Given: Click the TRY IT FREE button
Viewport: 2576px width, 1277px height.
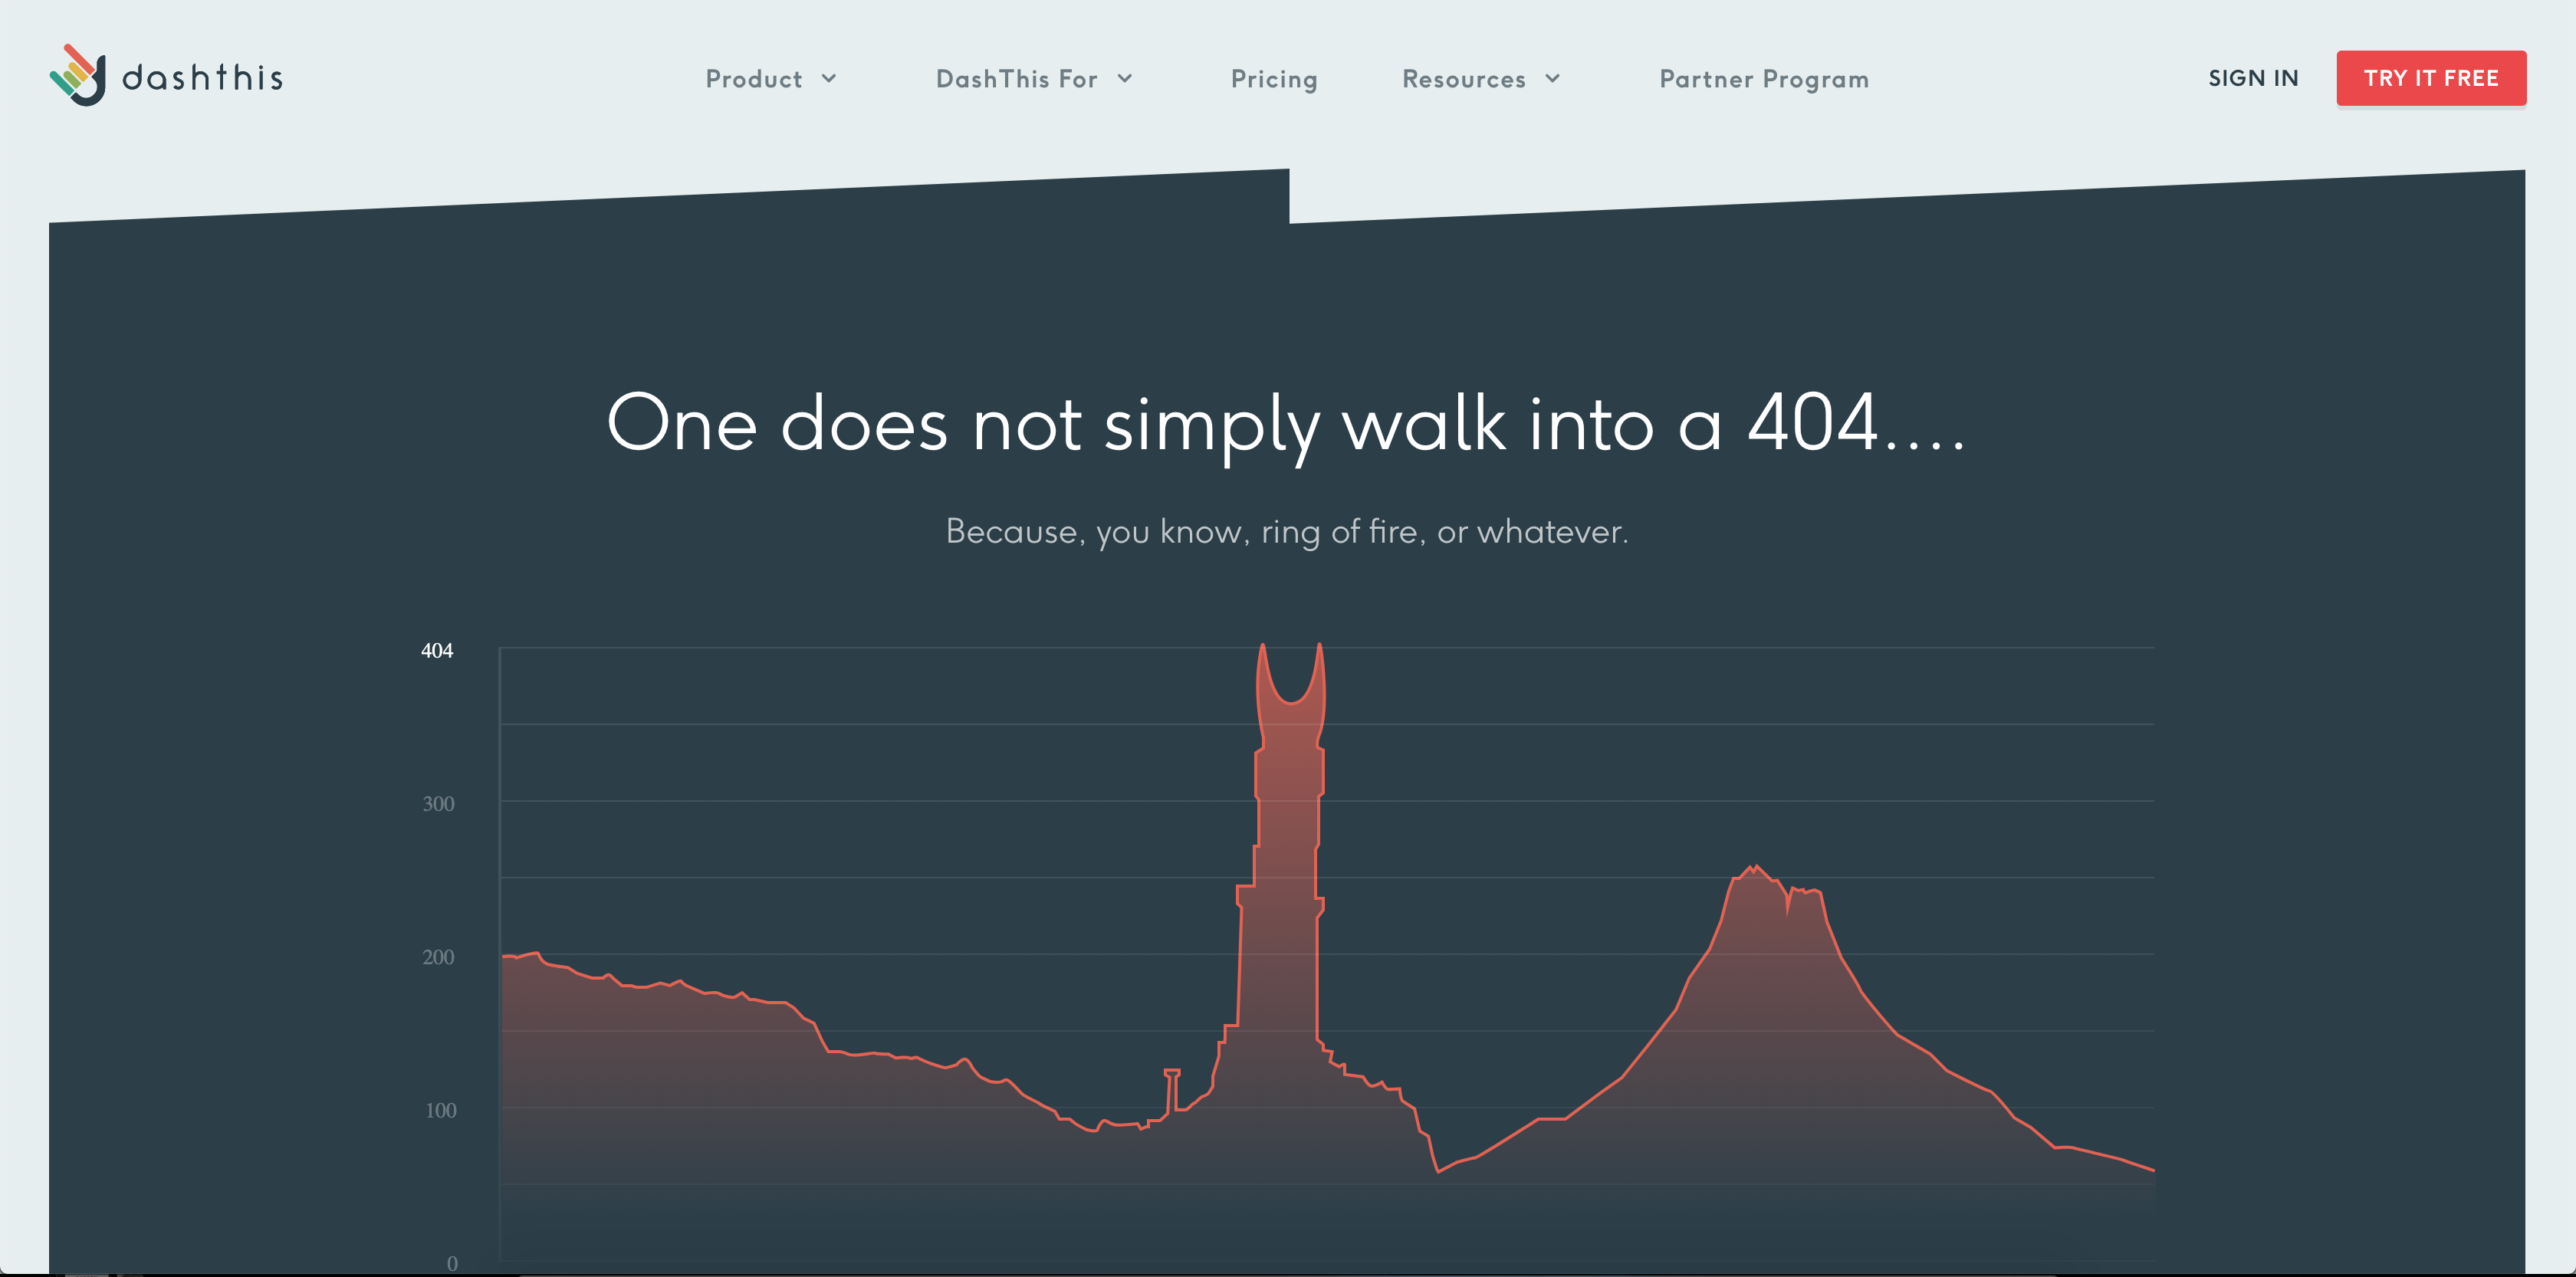Looking at the screenshot, I should pos(2432,77).
